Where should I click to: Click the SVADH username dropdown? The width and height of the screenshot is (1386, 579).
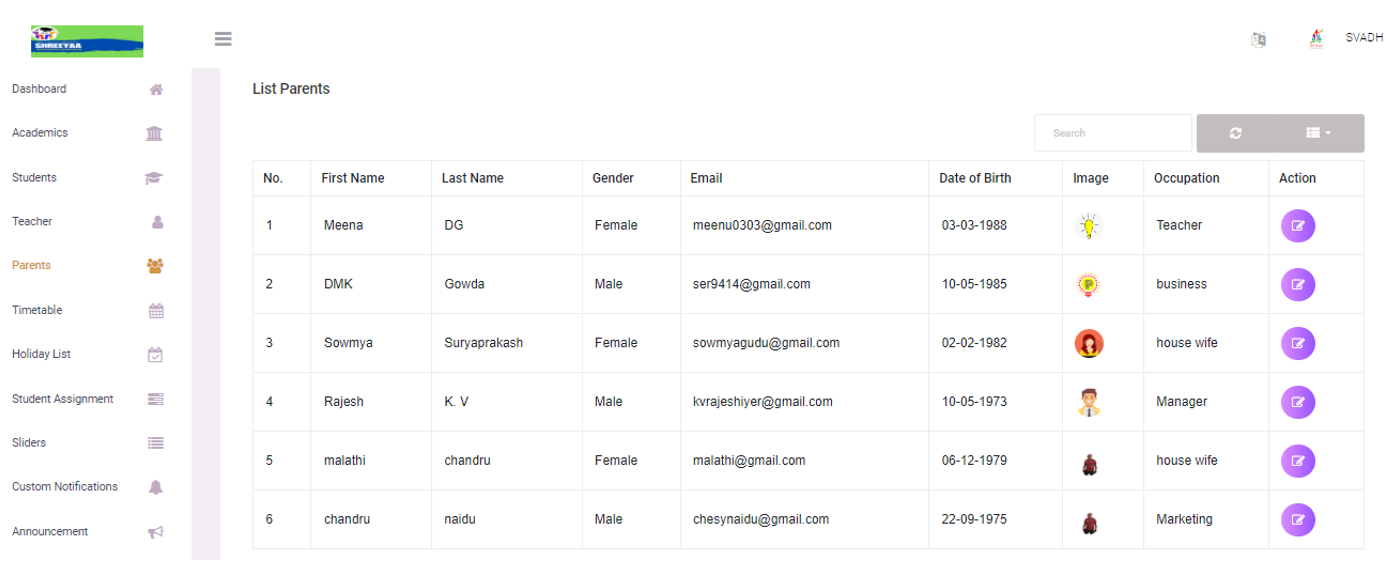coord(1364,38)
